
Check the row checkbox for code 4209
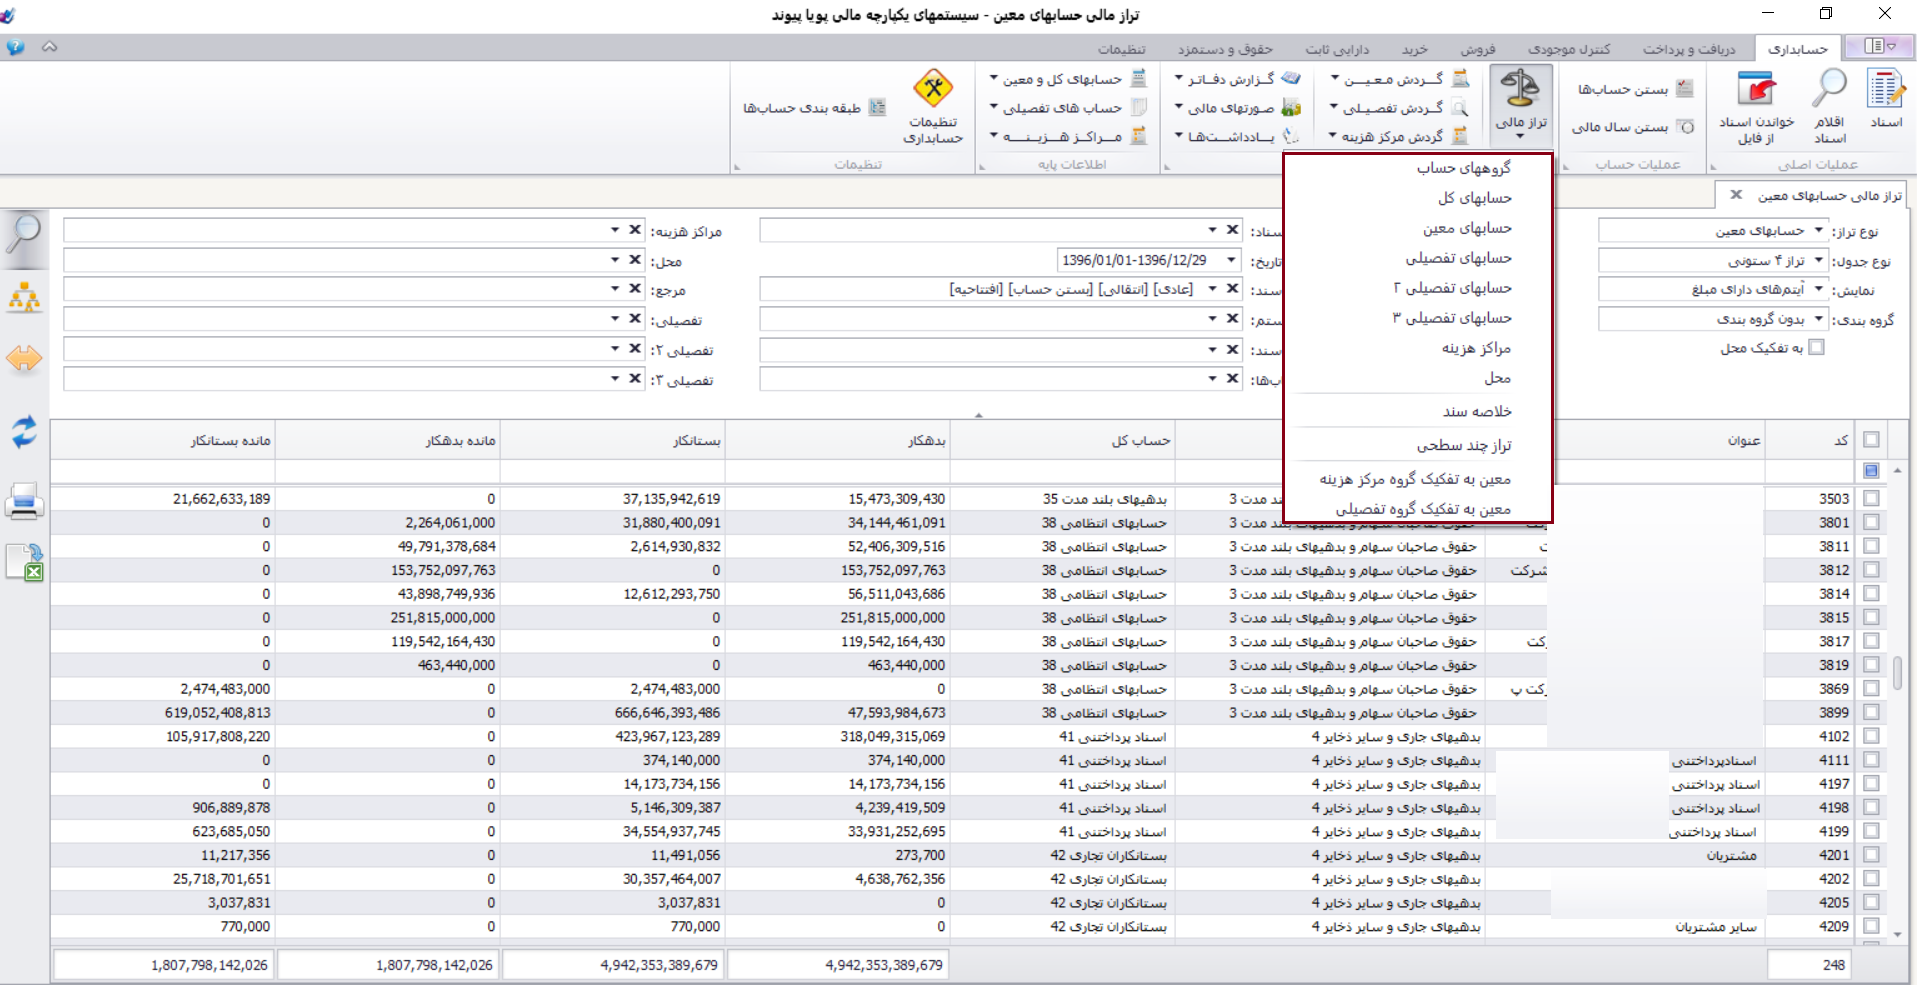(x=1871, y=926)
